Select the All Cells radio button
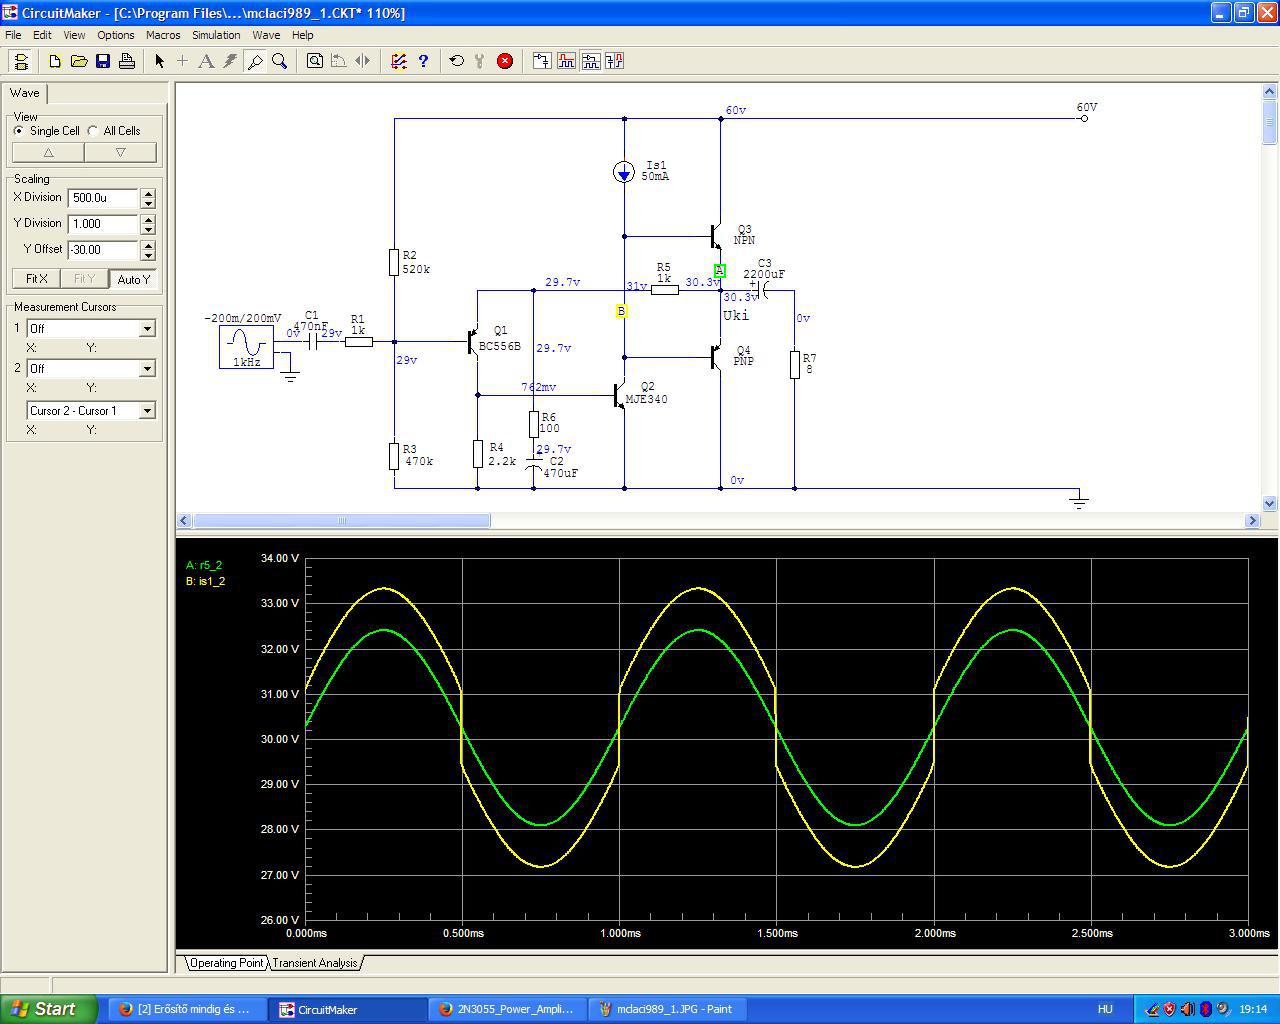 click(94, 131)
